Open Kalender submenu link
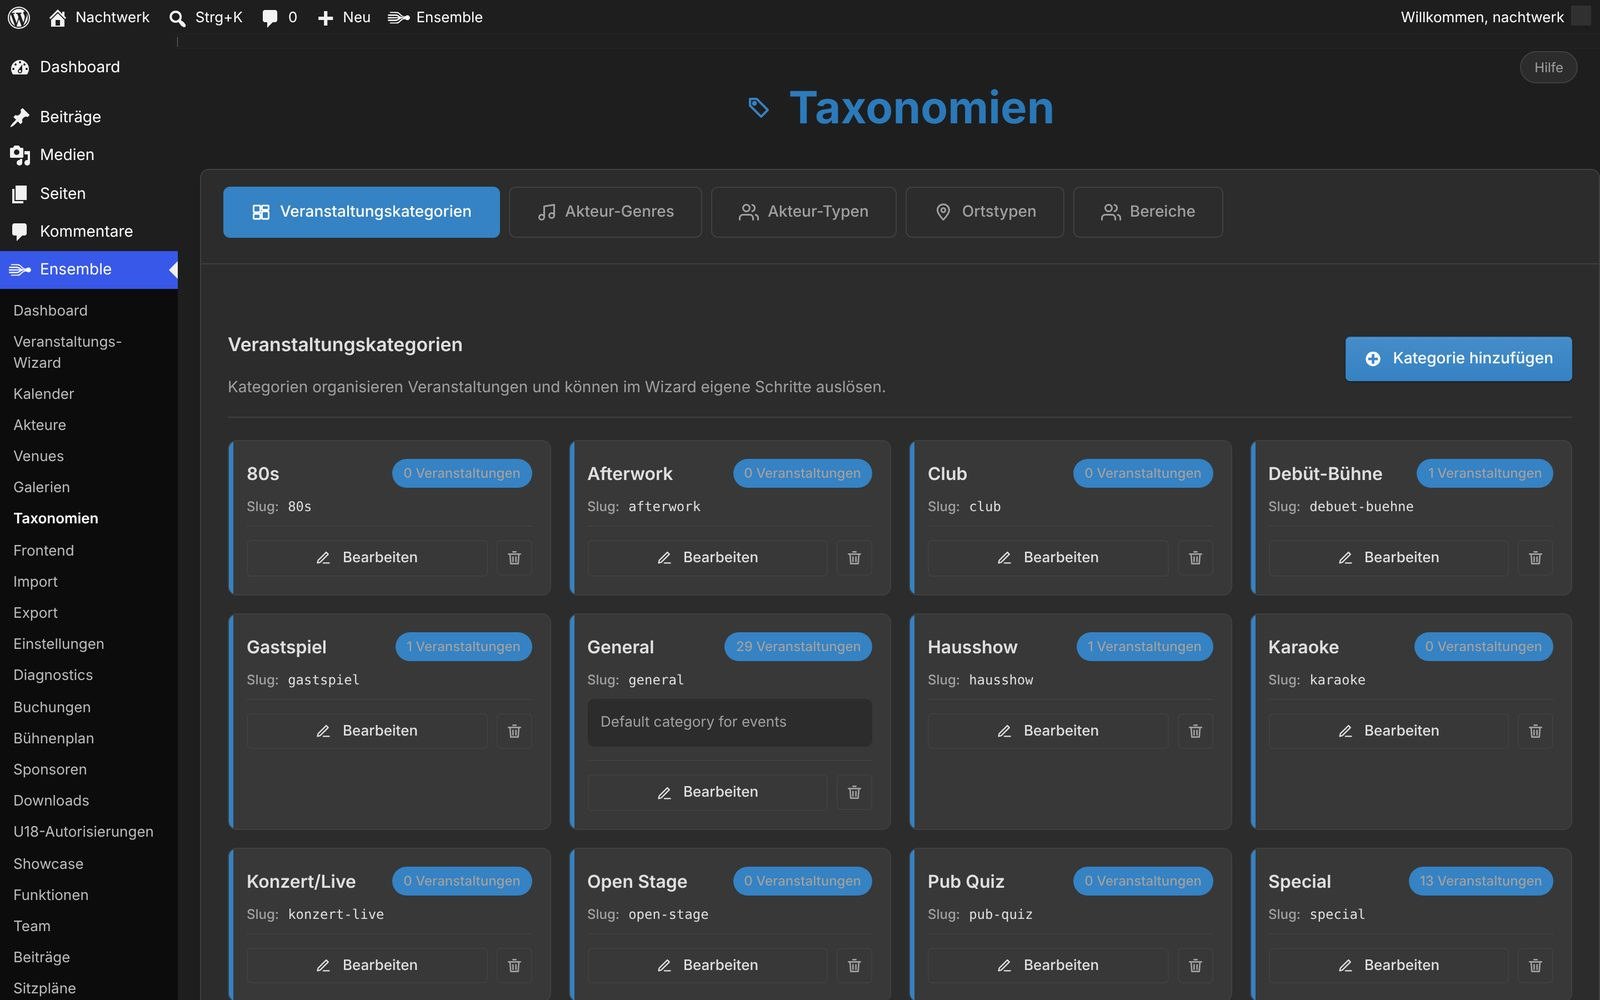This screenshot has height=1000, width=1600. [x=44, y=394]
